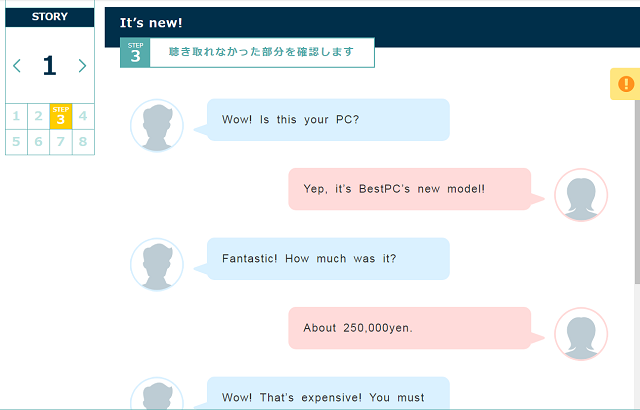Image resolution: width=640 pixels, height=410 pixels.
Task: Click the female avatar beside "Yep, it's BestPC's new model!"
Action: [x=581, y=195]
